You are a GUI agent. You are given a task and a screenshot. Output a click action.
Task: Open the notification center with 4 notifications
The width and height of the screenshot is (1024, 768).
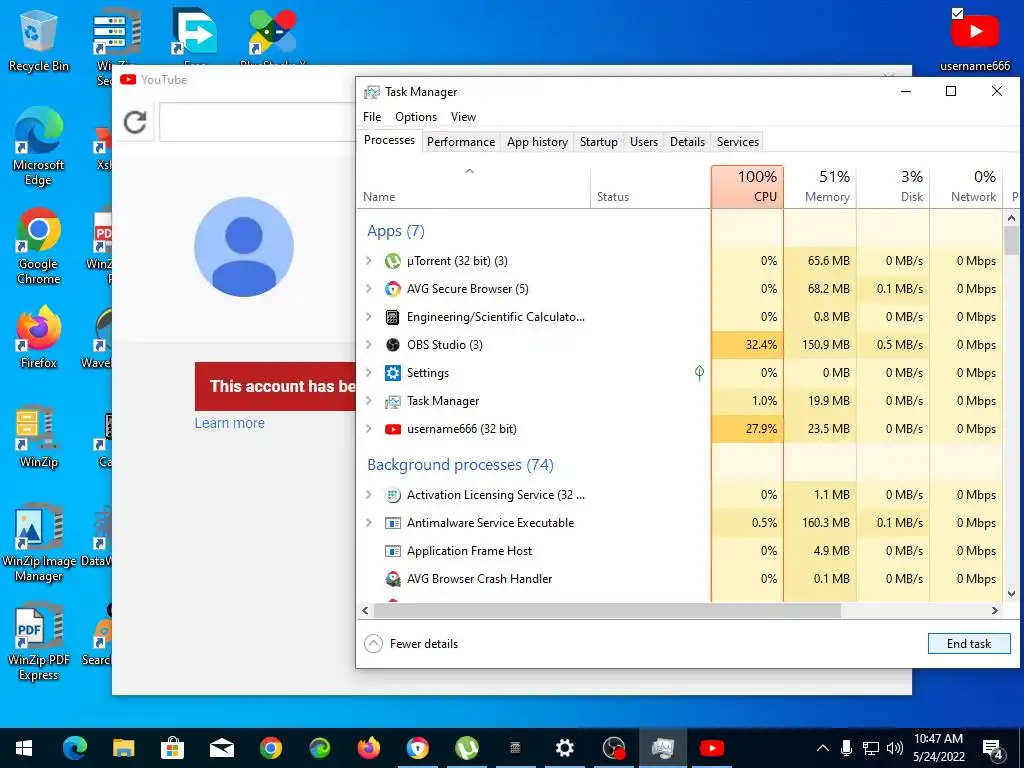(x=993, y=749)
